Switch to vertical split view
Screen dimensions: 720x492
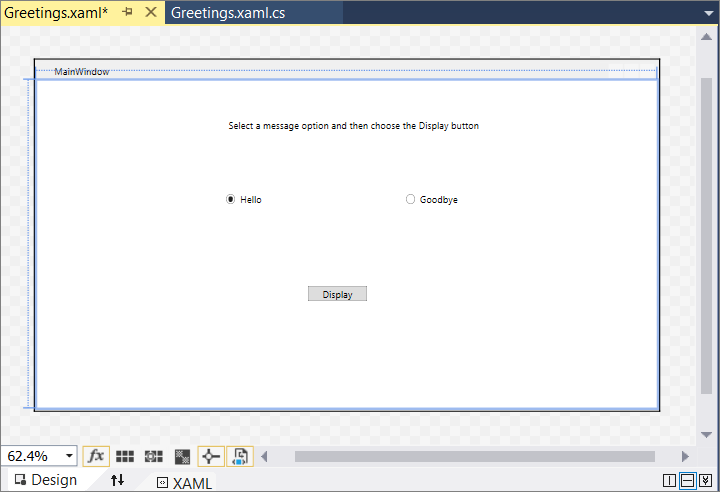coord(669,481)
